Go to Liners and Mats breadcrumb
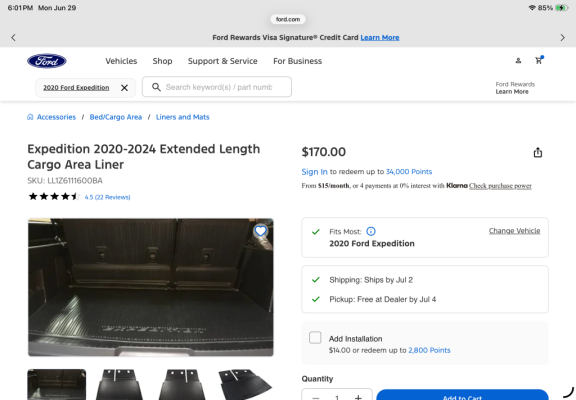This screenshot has width=576, height=400. tap(183, 117)
